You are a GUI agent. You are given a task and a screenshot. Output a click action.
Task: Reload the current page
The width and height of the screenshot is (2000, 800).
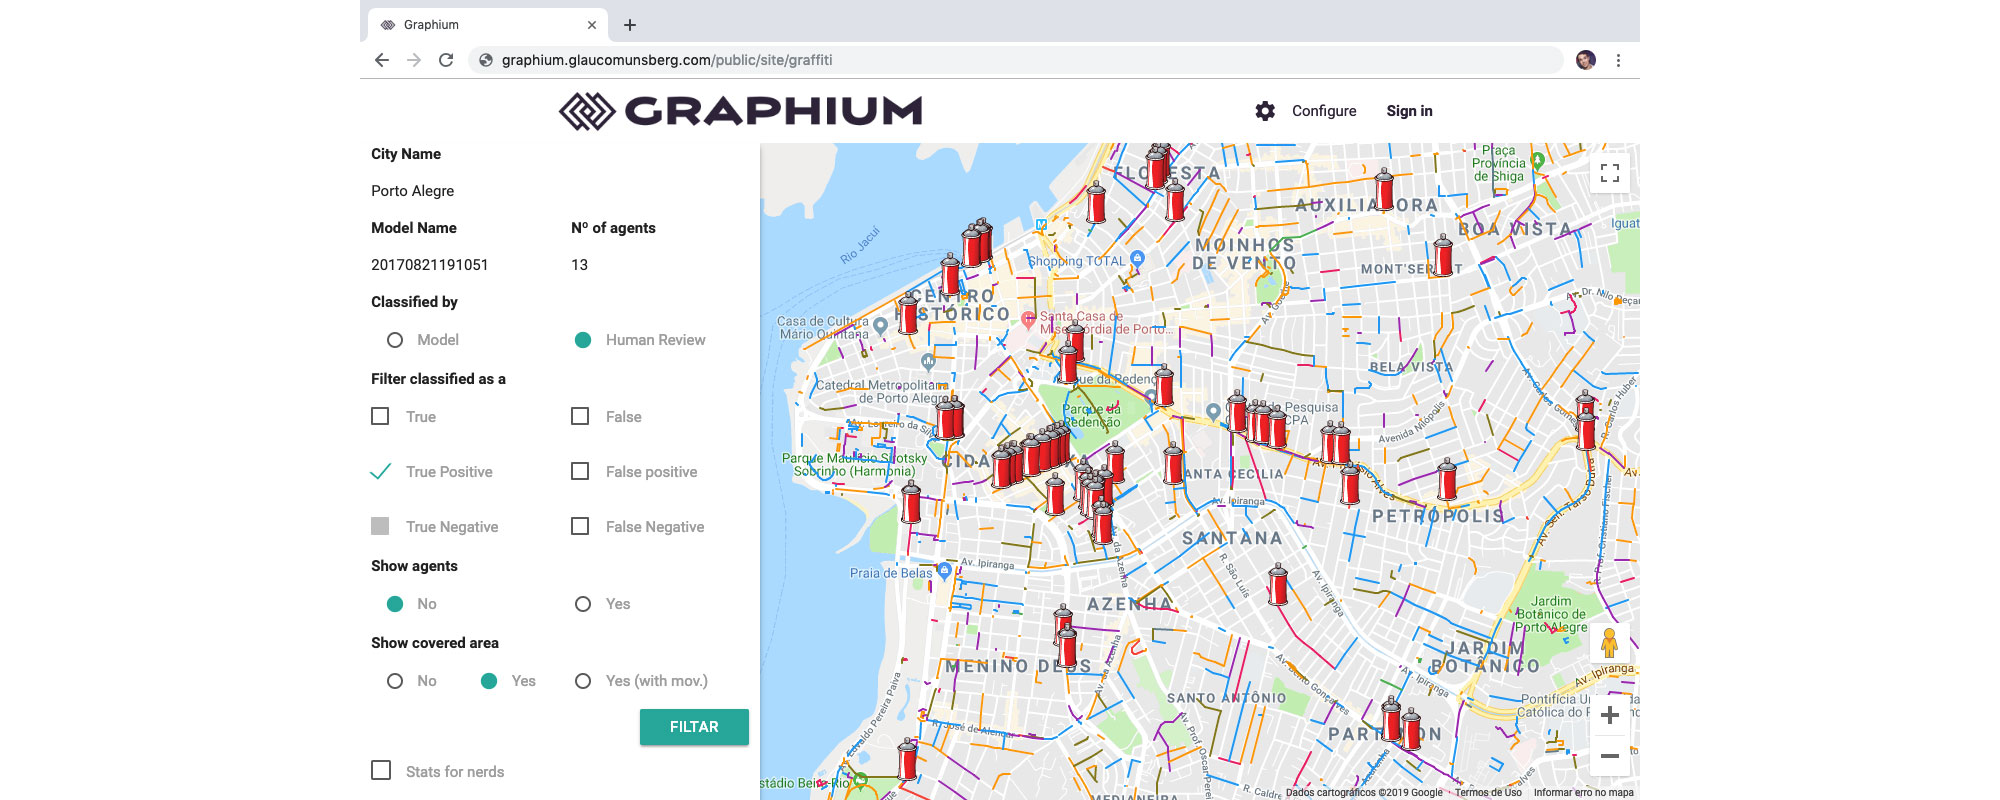pyautogui.click(x=446, y=60)
